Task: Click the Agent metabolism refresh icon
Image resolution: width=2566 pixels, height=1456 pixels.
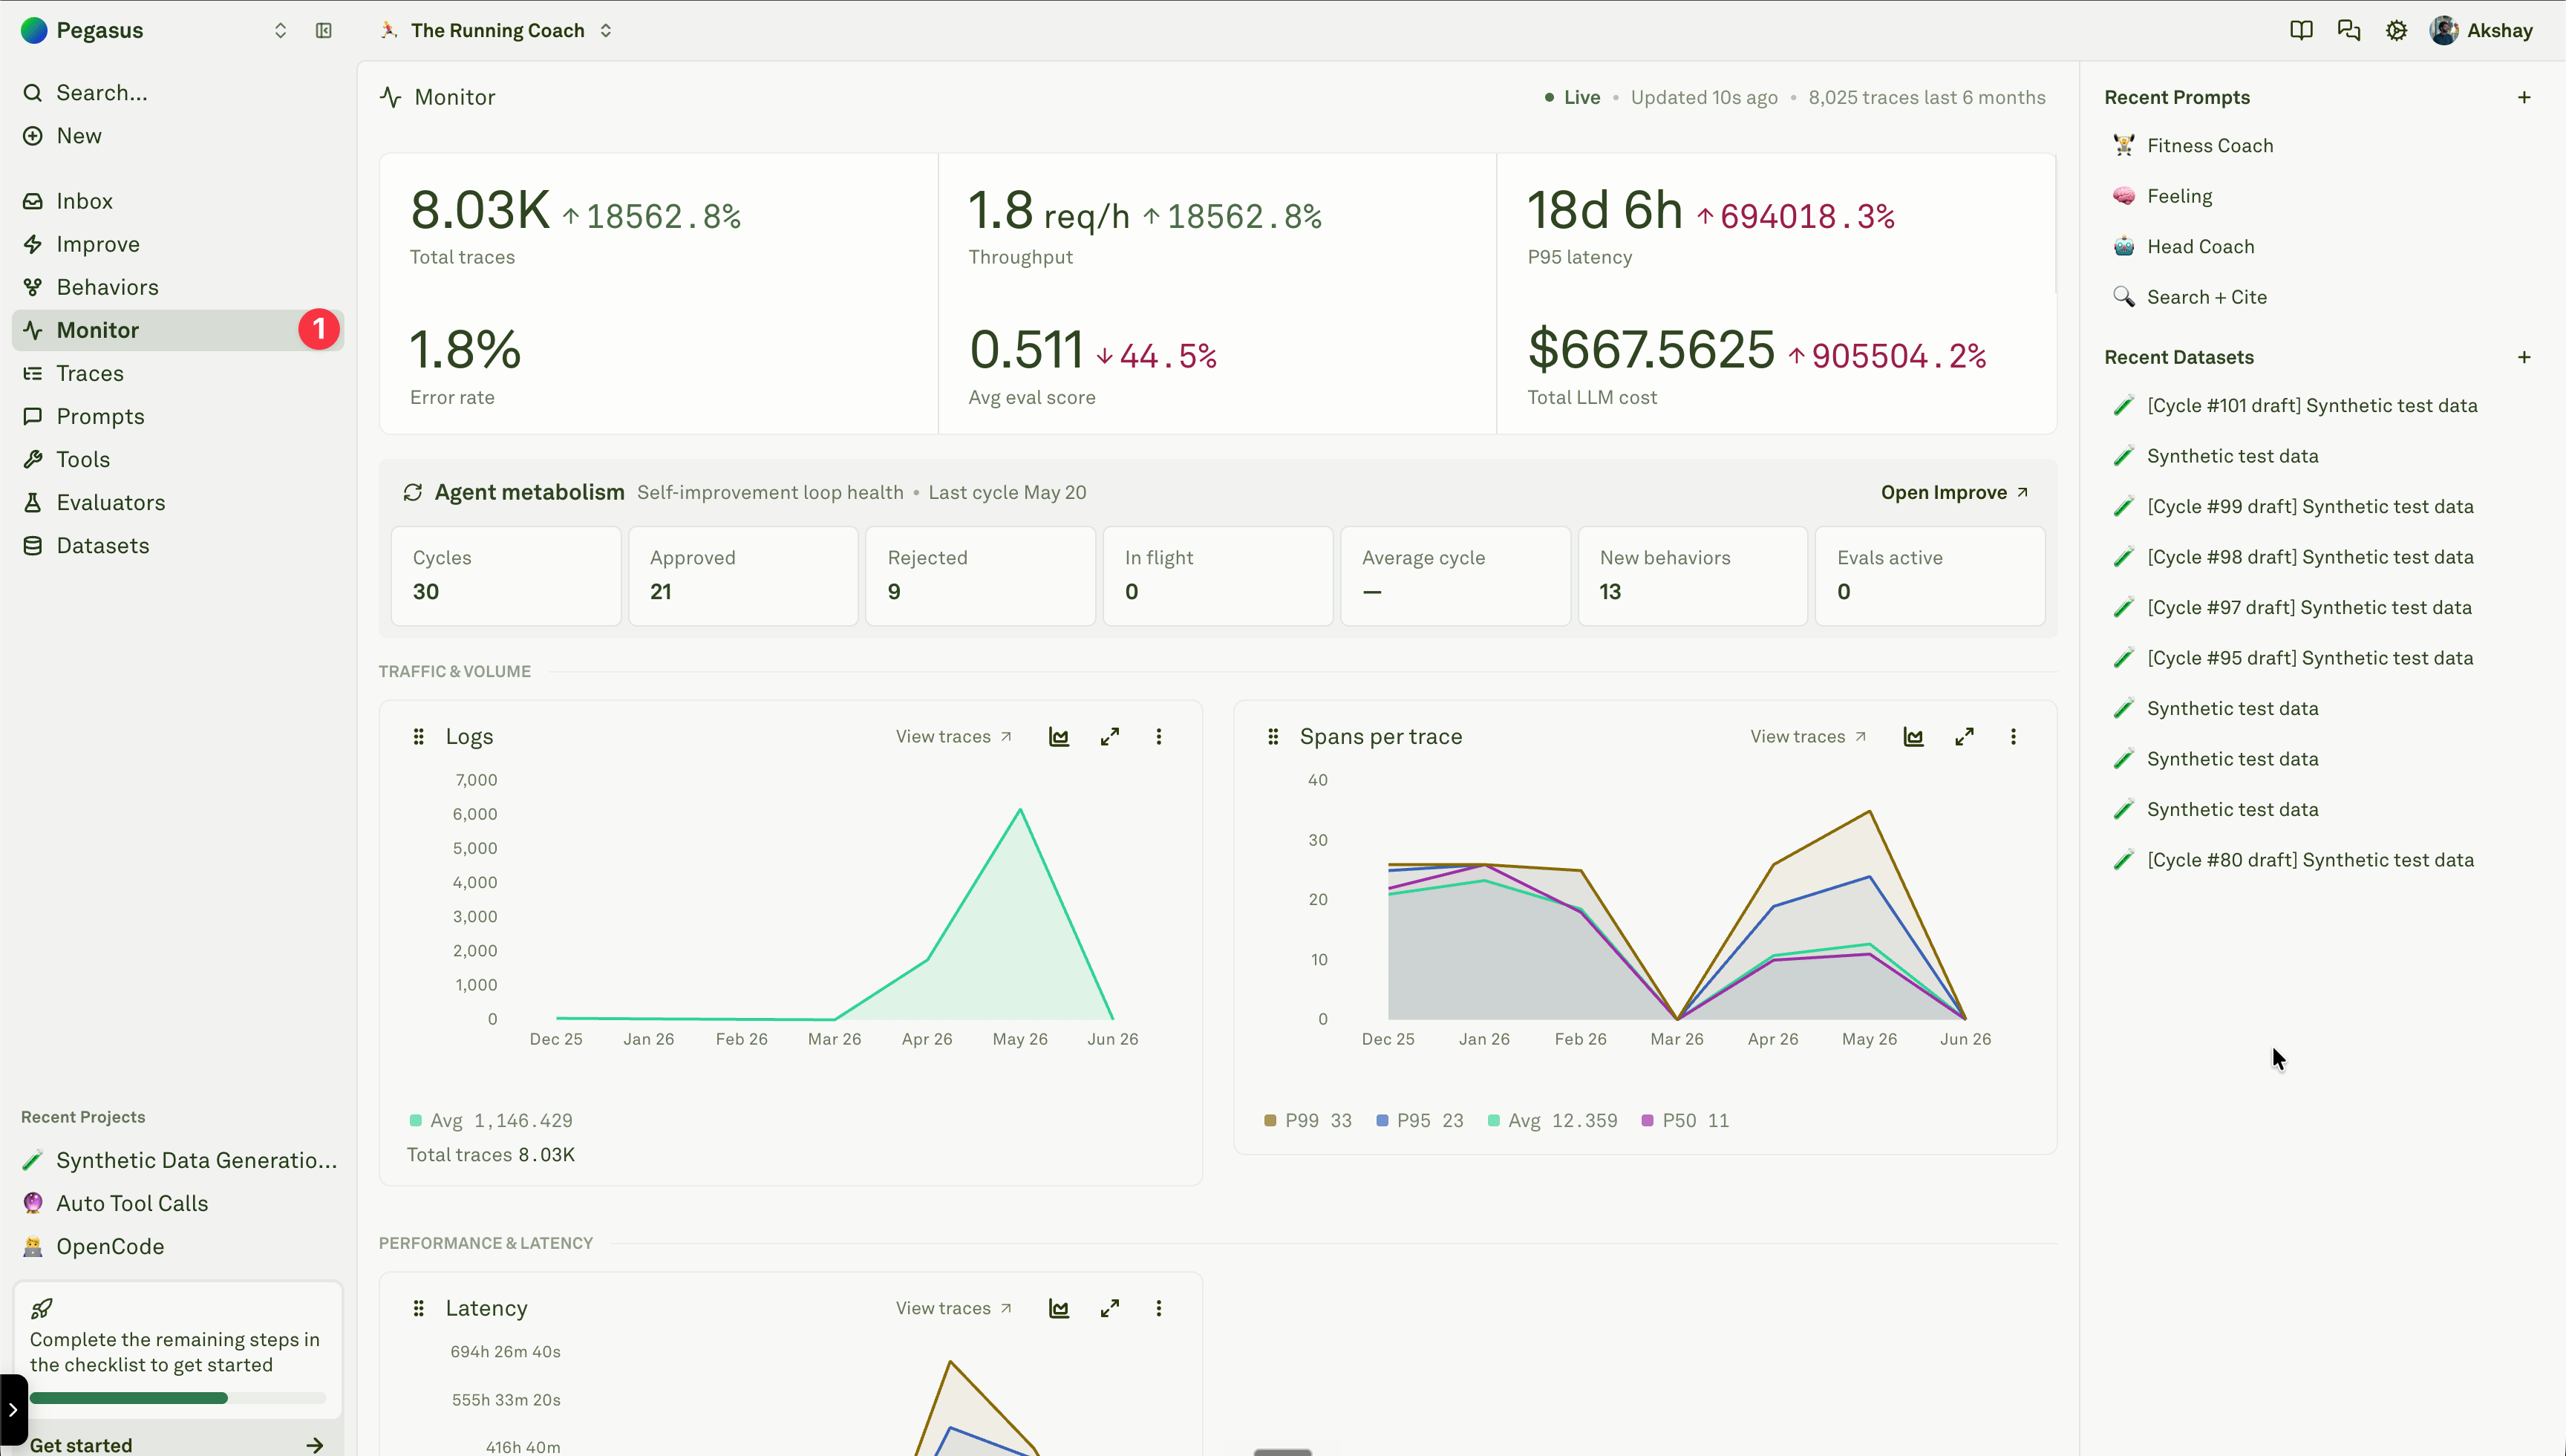Action: (x=412, y=492)
